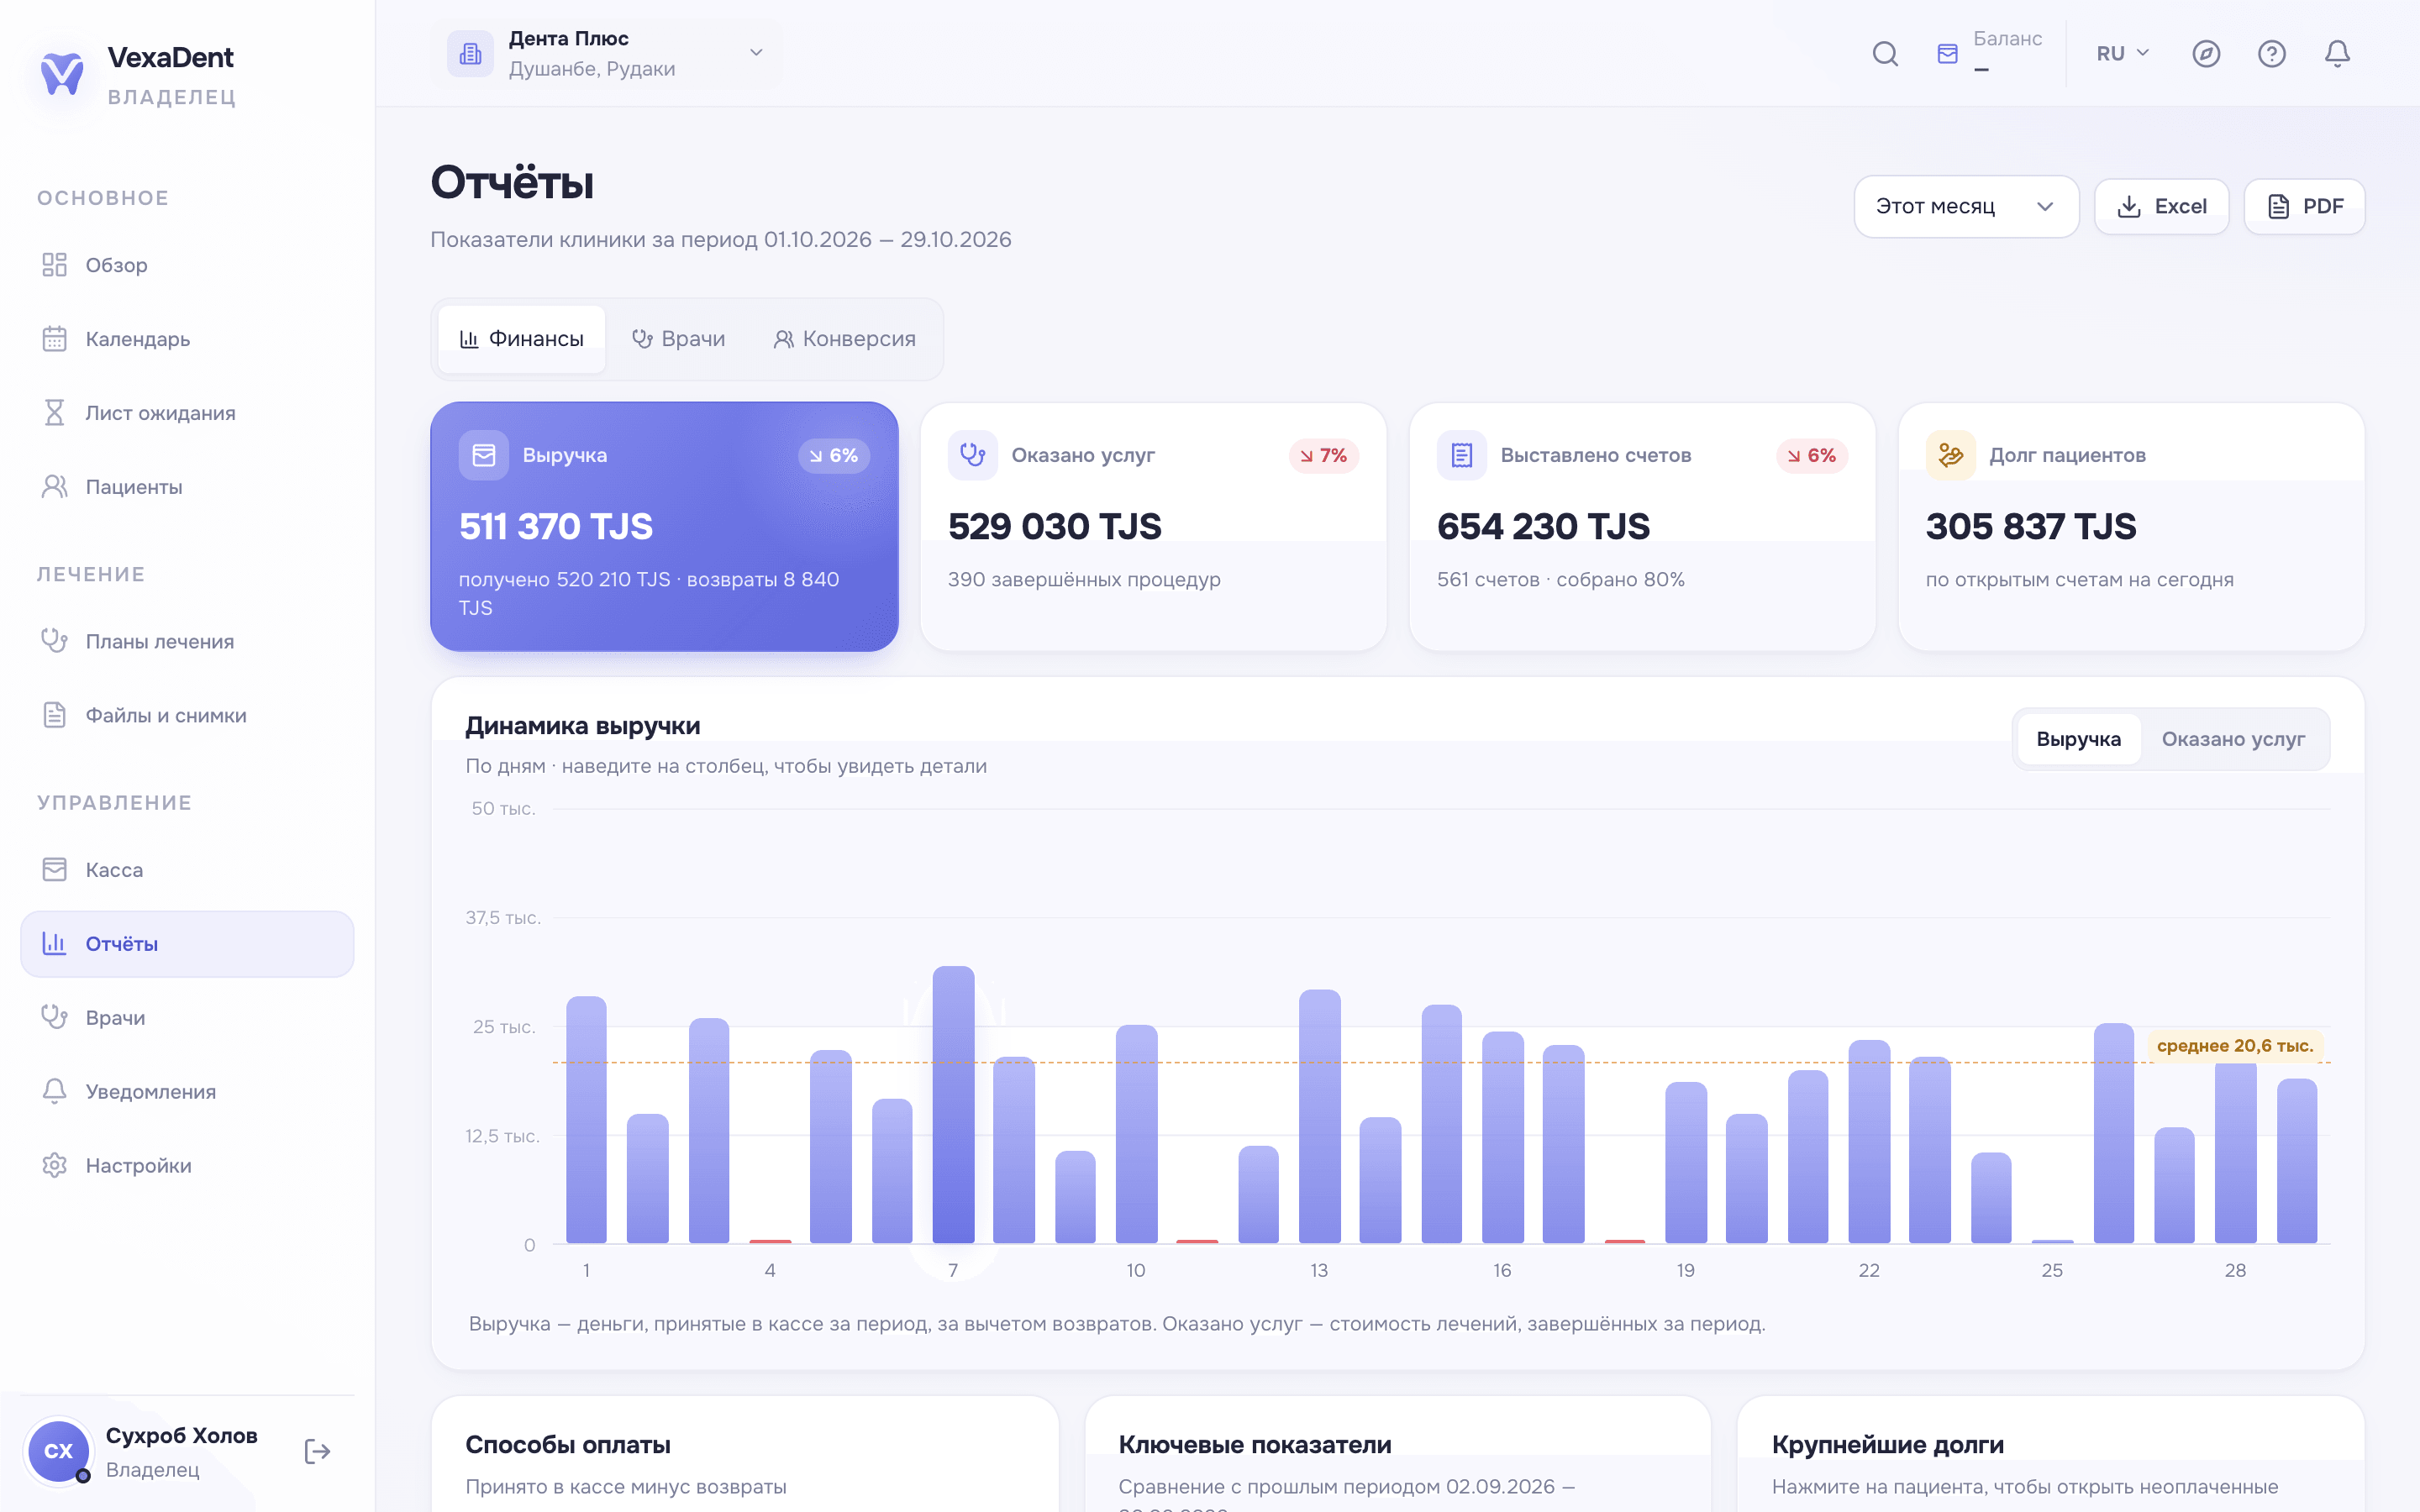2420x1512 pixels.
Task: Click the search magnifier icon
Action: point(1885,54)
